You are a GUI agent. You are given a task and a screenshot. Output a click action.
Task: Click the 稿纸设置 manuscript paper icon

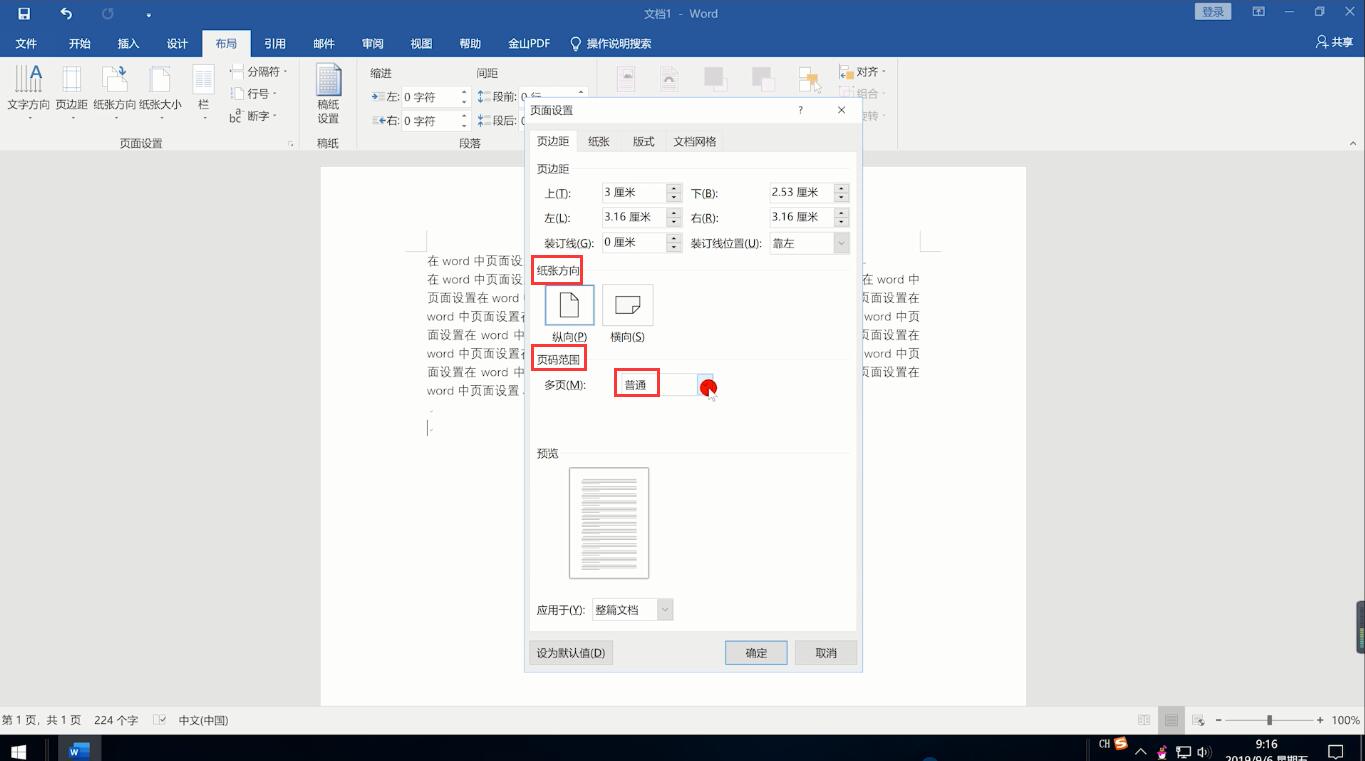[328, 94]
